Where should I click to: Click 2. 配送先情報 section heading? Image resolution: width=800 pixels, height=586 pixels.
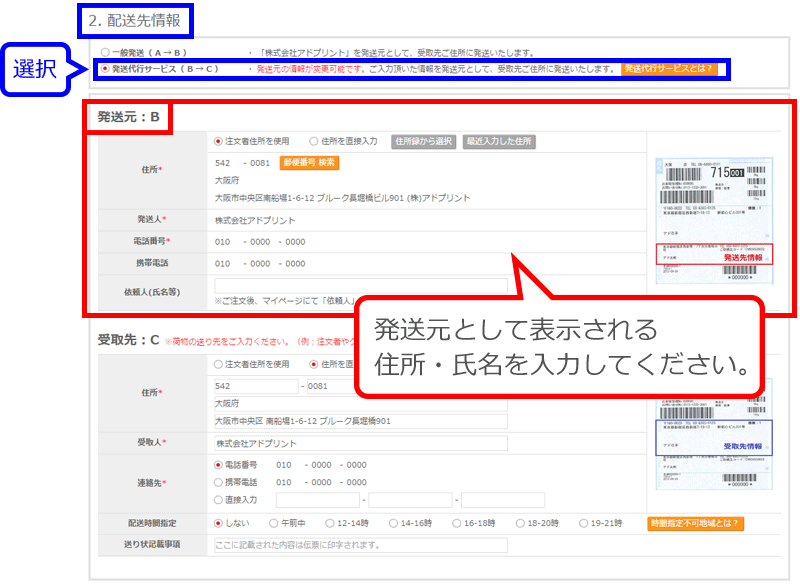pos(135,20)
